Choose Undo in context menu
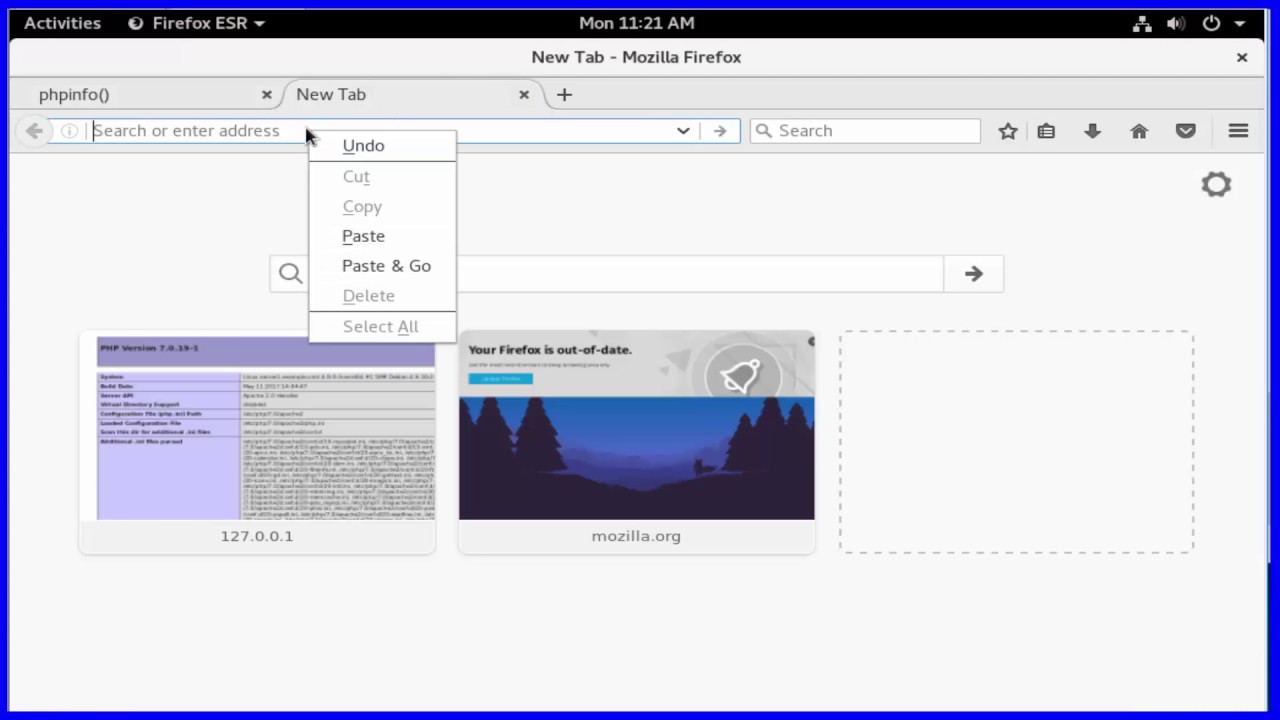The height and width of the screenshot is (720, 1280). [382, 146]
